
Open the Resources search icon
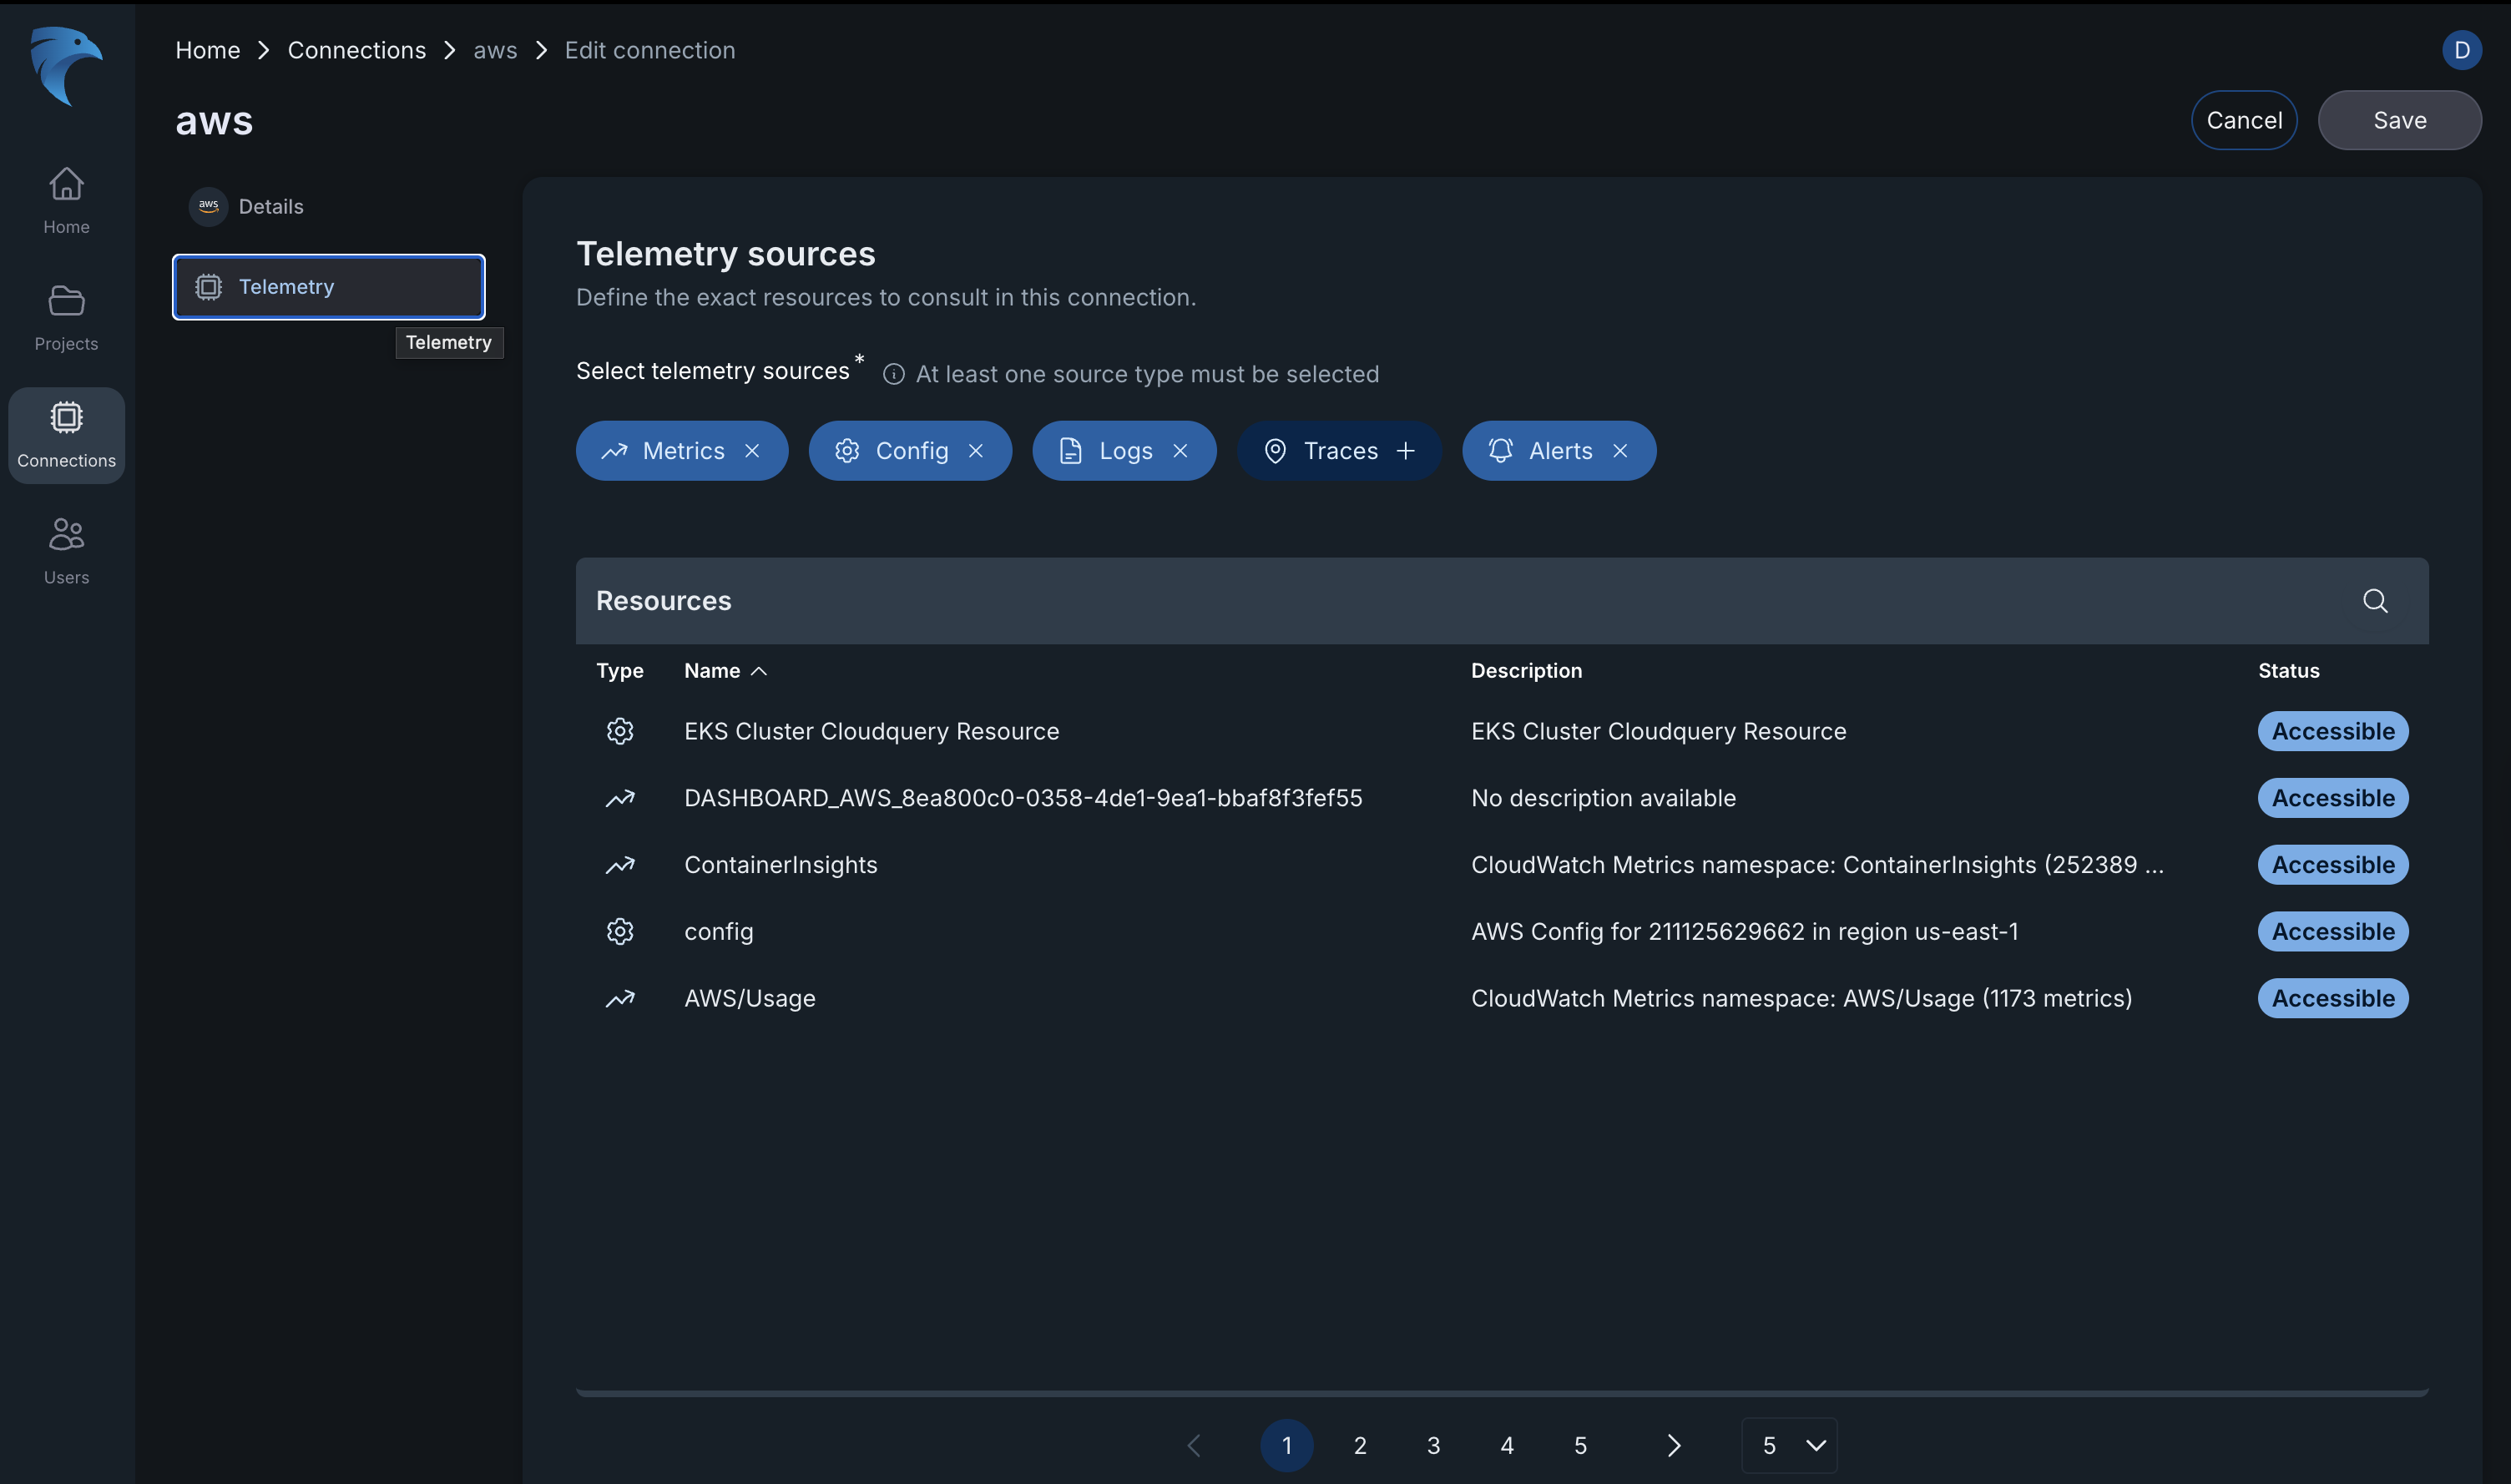(2375, 601)
